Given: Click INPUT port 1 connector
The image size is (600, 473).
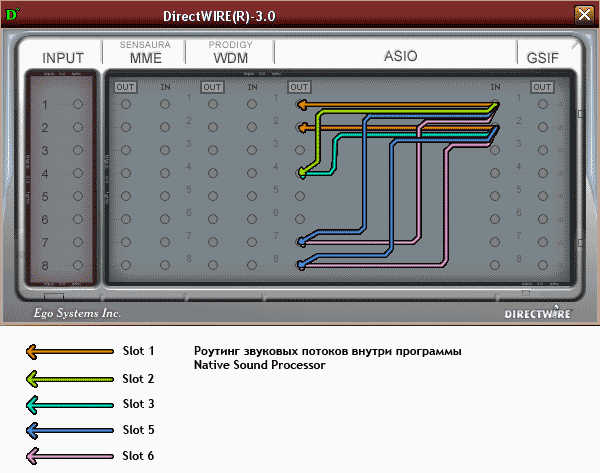Looking at the screenshot, I should pyautogui.click(x=78, y=104).
